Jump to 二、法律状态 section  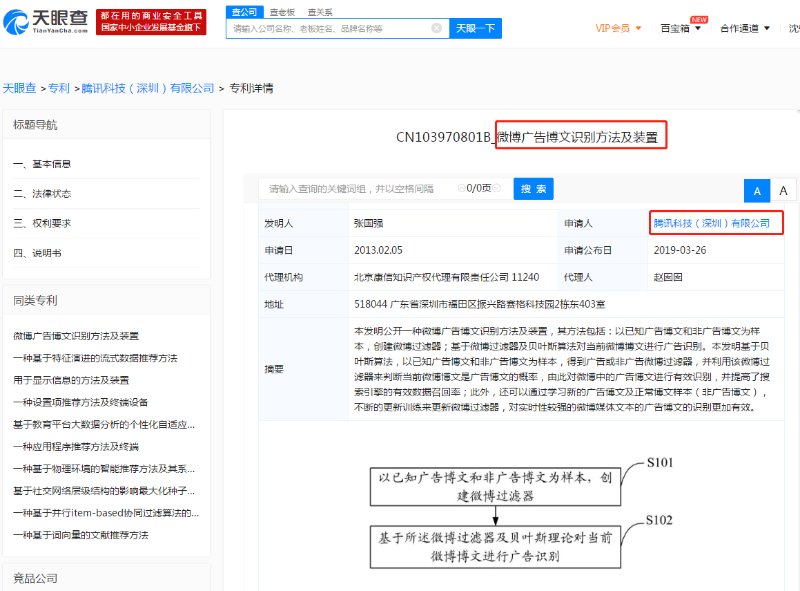click(42, 193)
